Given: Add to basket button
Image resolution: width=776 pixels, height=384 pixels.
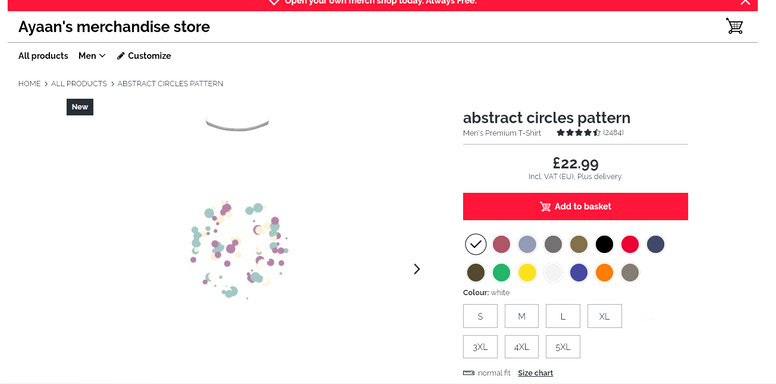Looking at the screenshot, I should click(575, 206).
